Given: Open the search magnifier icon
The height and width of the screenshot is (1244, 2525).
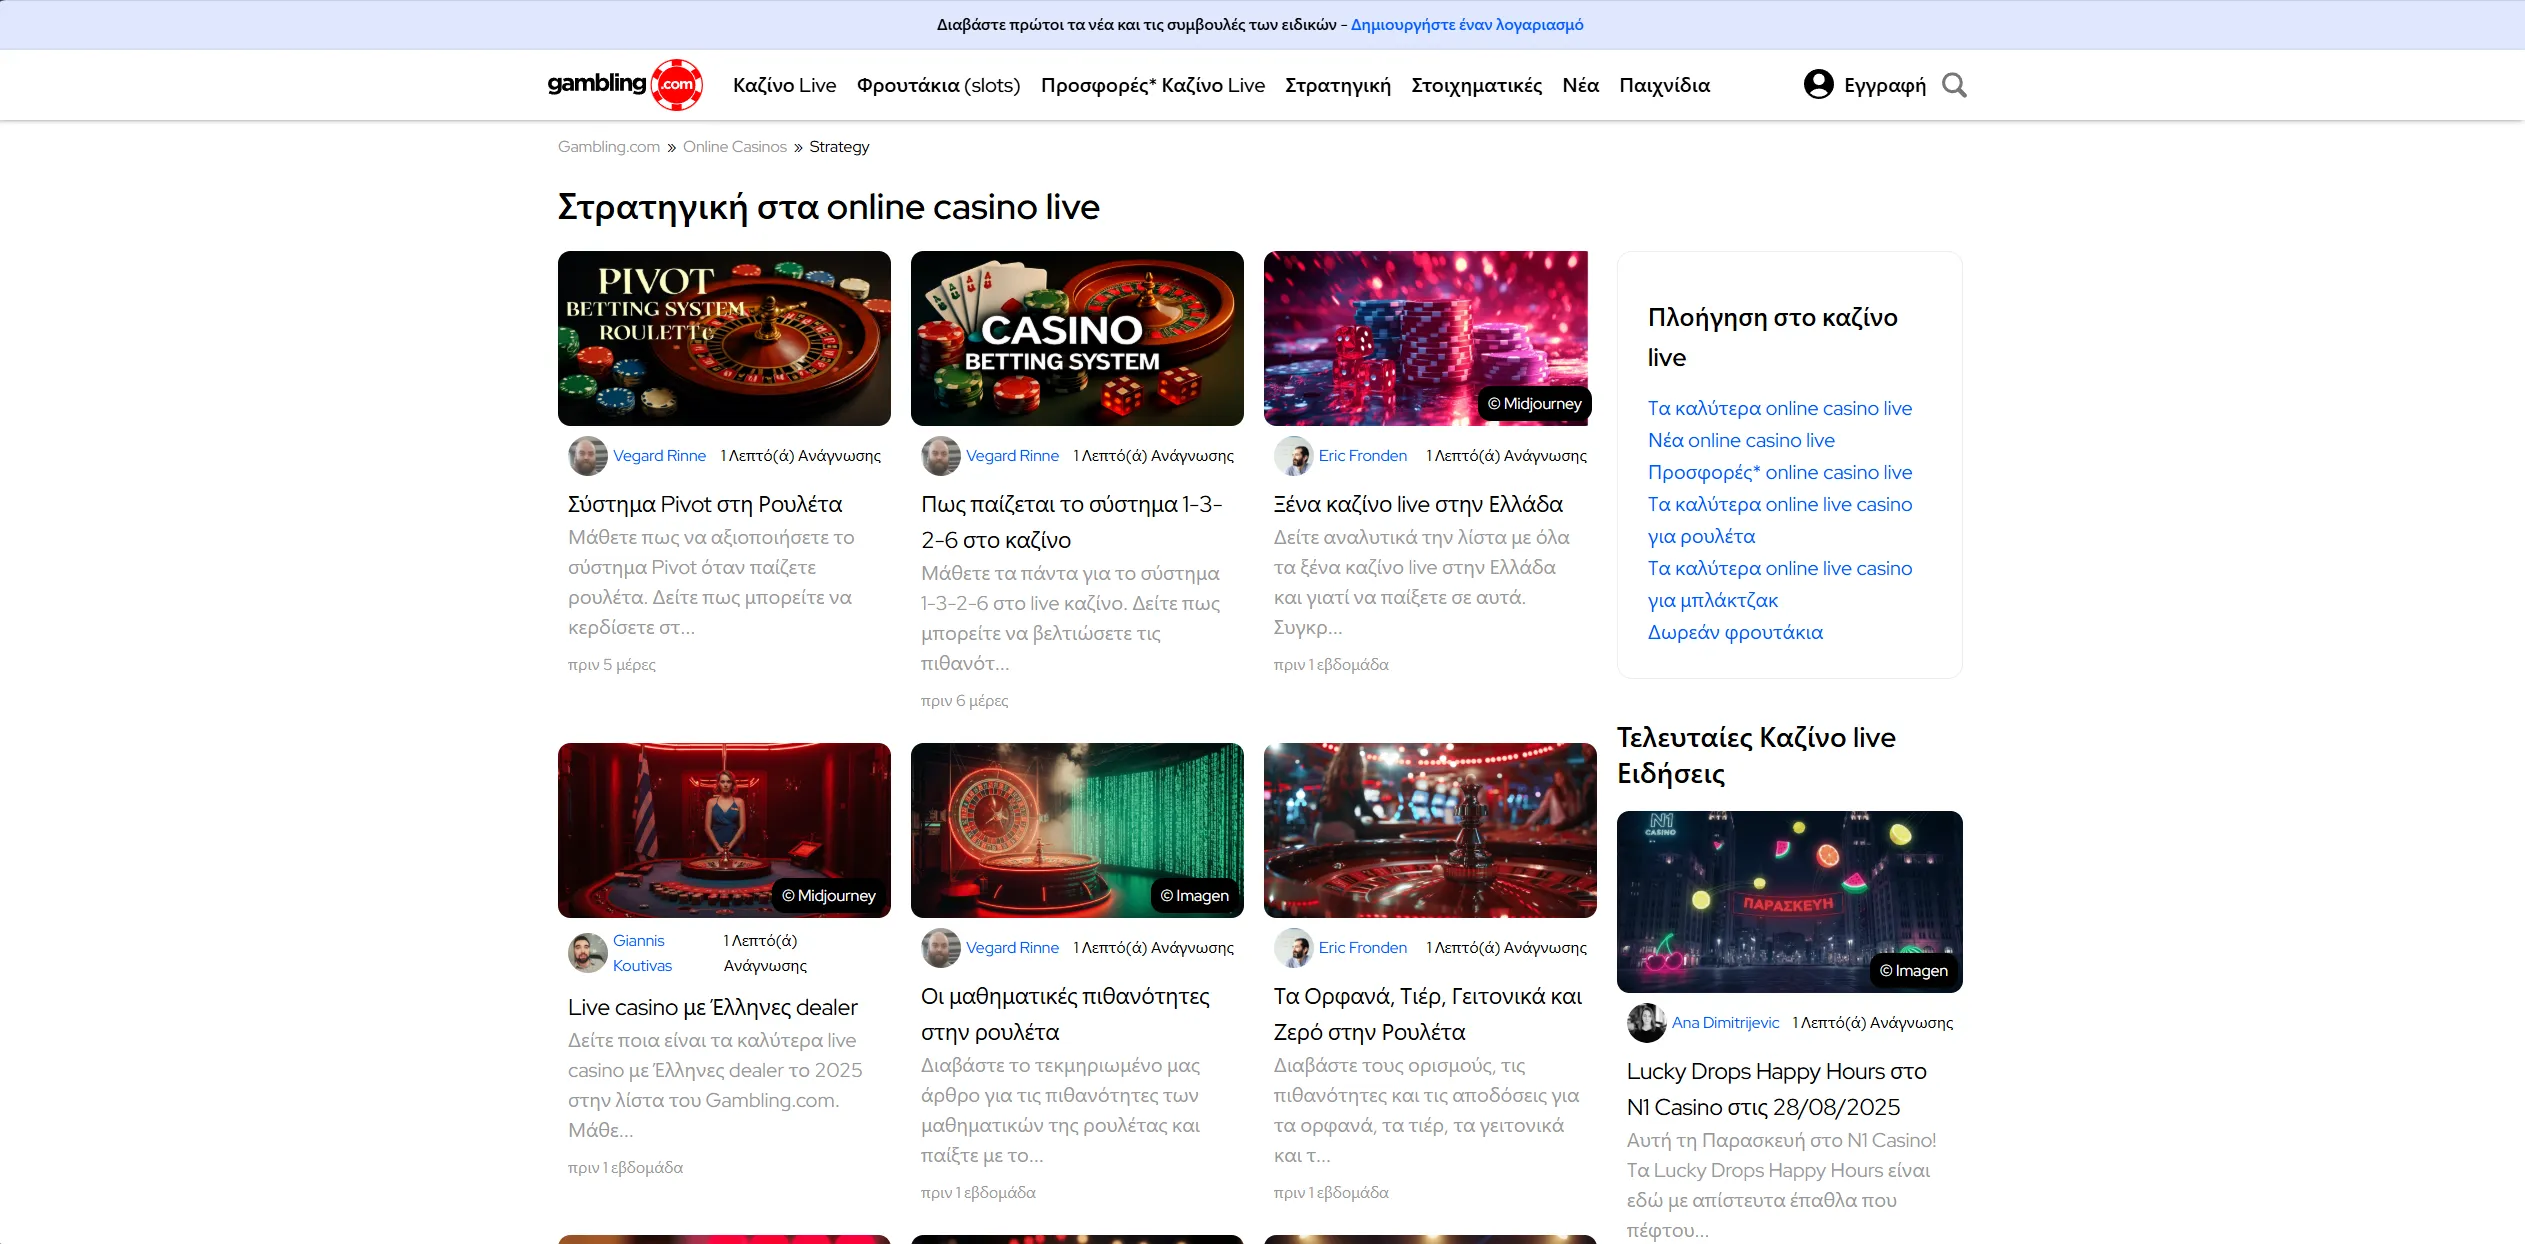Looking at the screenshot, I should pyautogui.click(x=1954, y=85).
